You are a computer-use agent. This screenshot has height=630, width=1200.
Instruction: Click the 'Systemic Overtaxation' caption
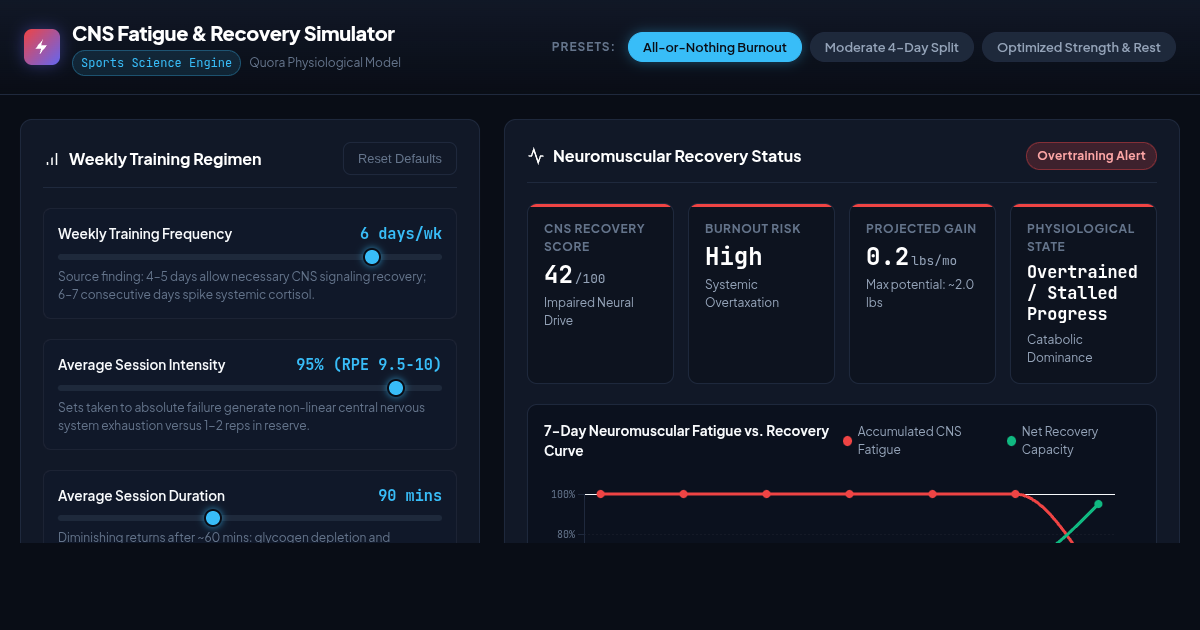[742, 294]
